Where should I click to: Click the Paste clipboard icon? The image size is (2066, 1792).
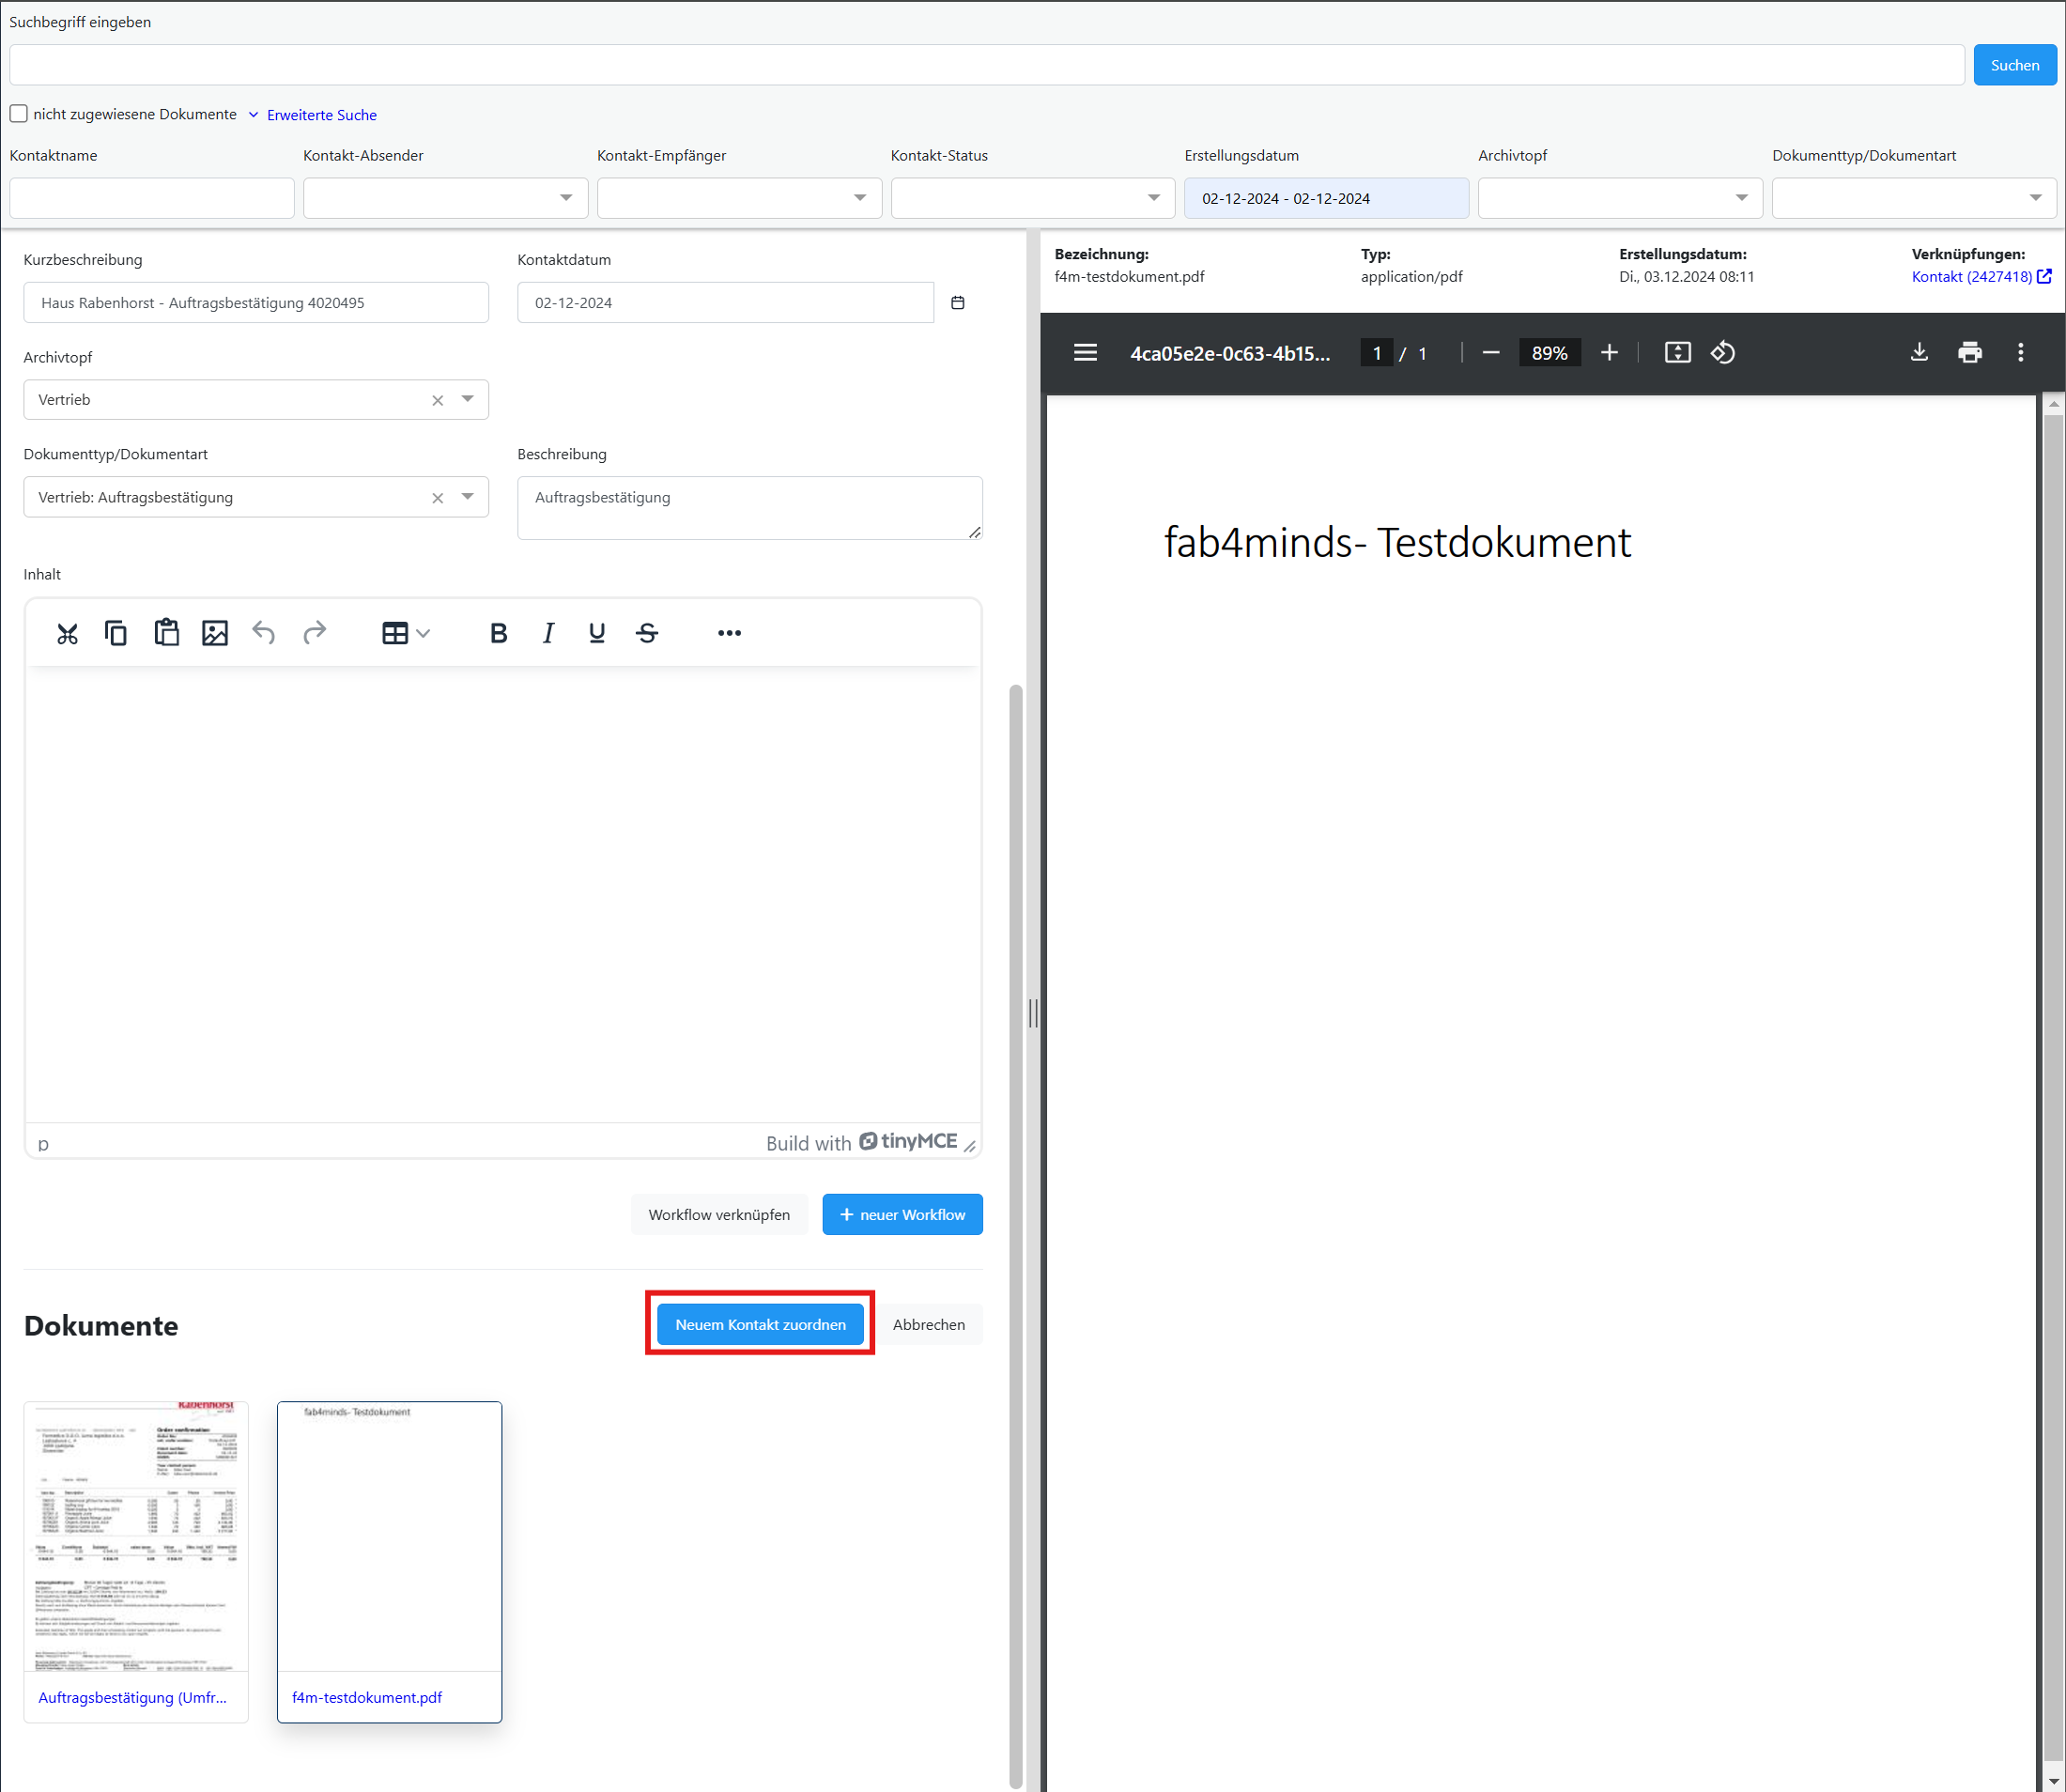click(166, 633)
